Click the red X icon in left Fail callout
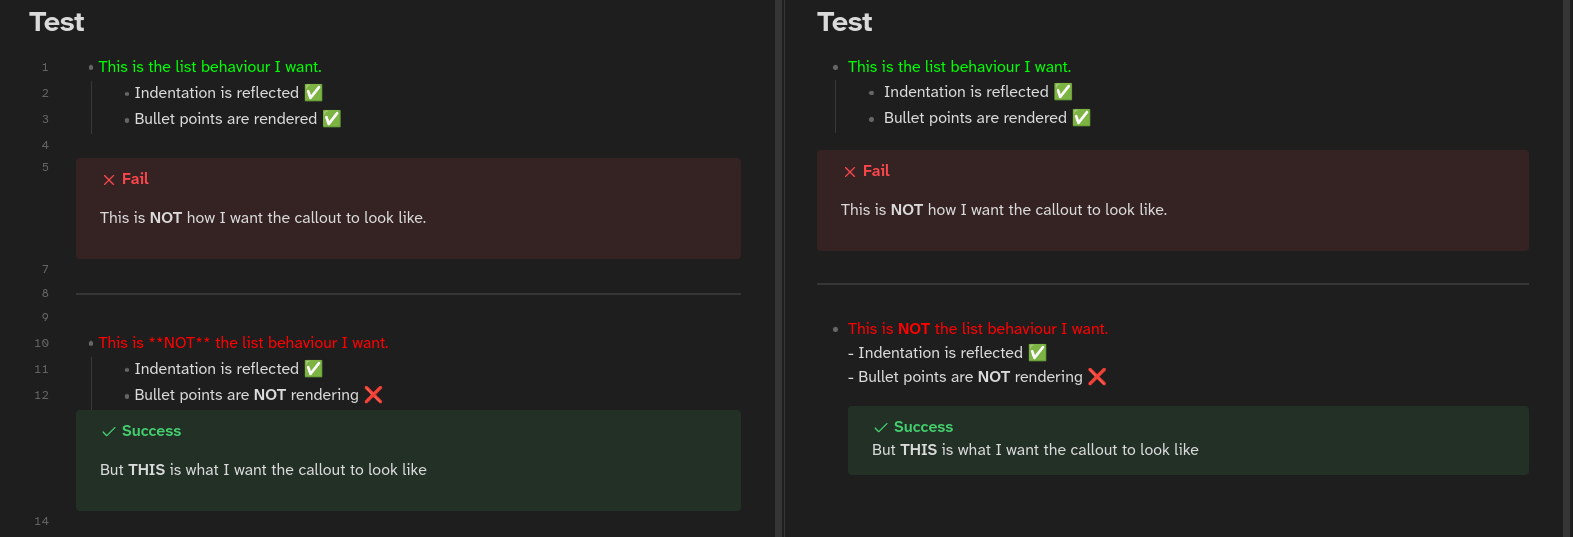Image resolution: width=1573 pixels, height=537 pixels. pos(109,180)
